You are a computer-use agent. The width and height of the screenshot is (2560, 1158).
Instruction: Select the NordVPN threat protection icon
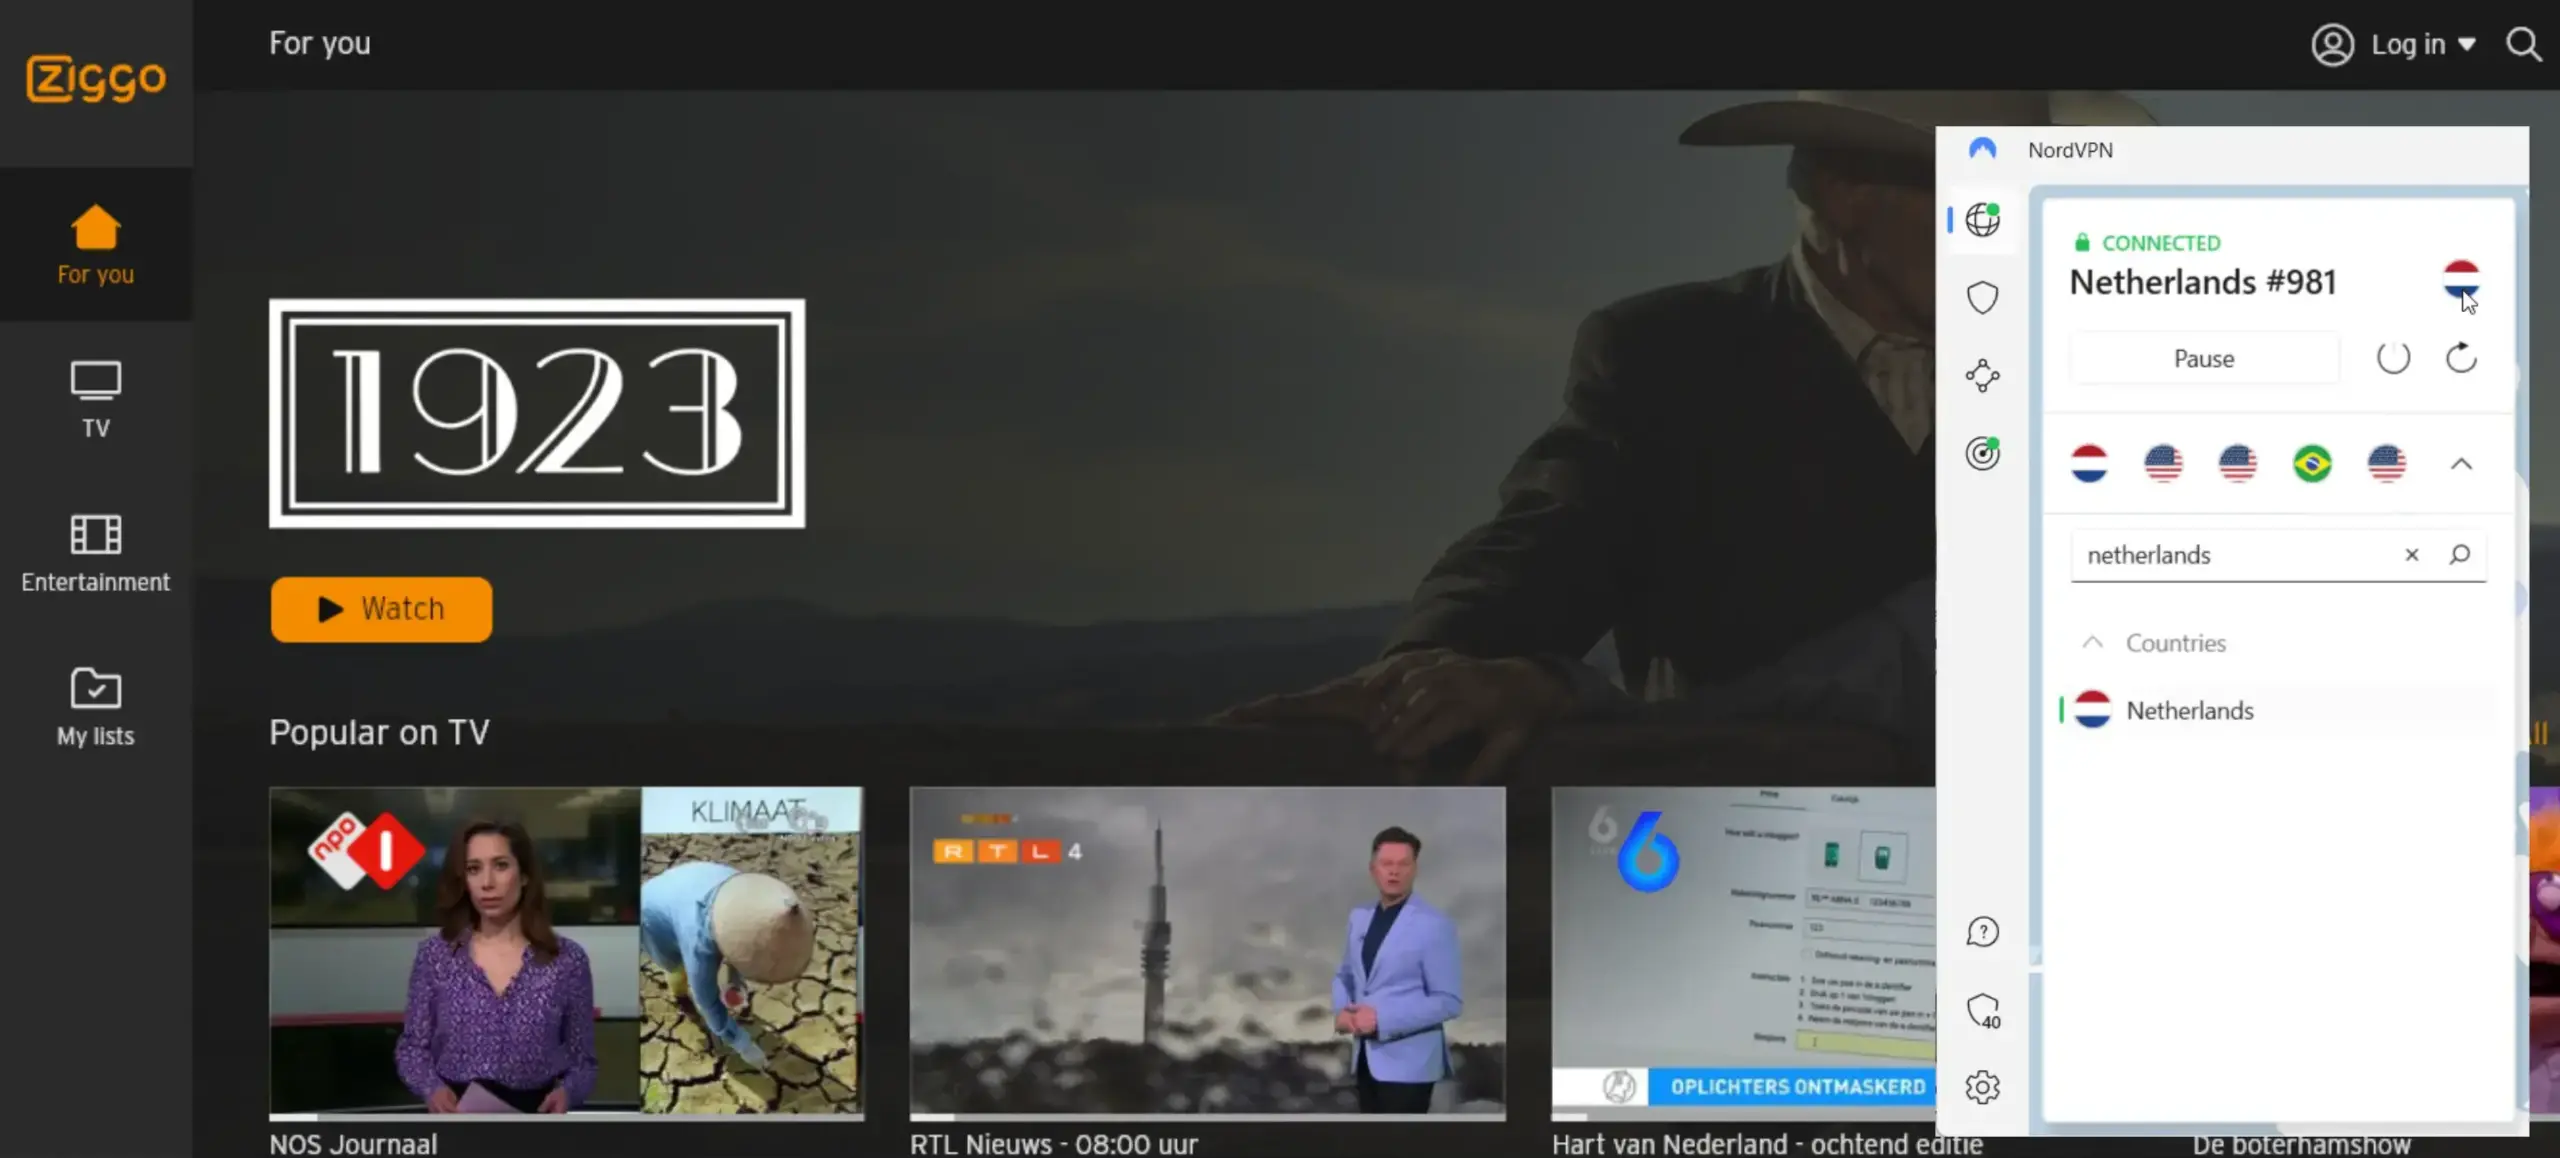click(1984, 297)
